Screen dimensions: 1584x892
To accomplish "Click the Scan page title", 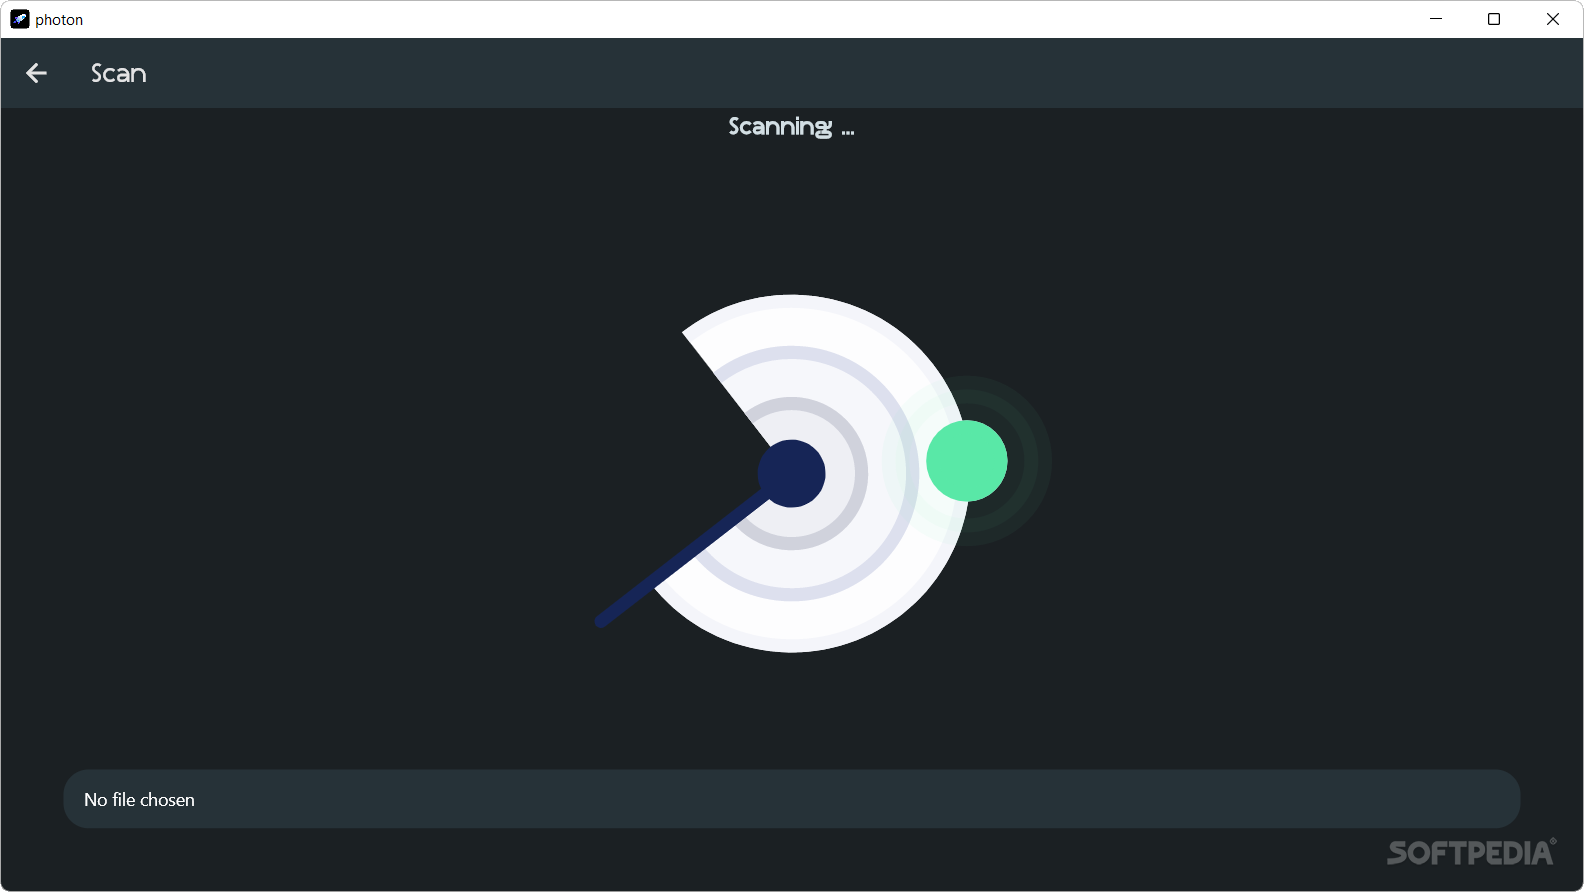I will [x=119, y=73].
